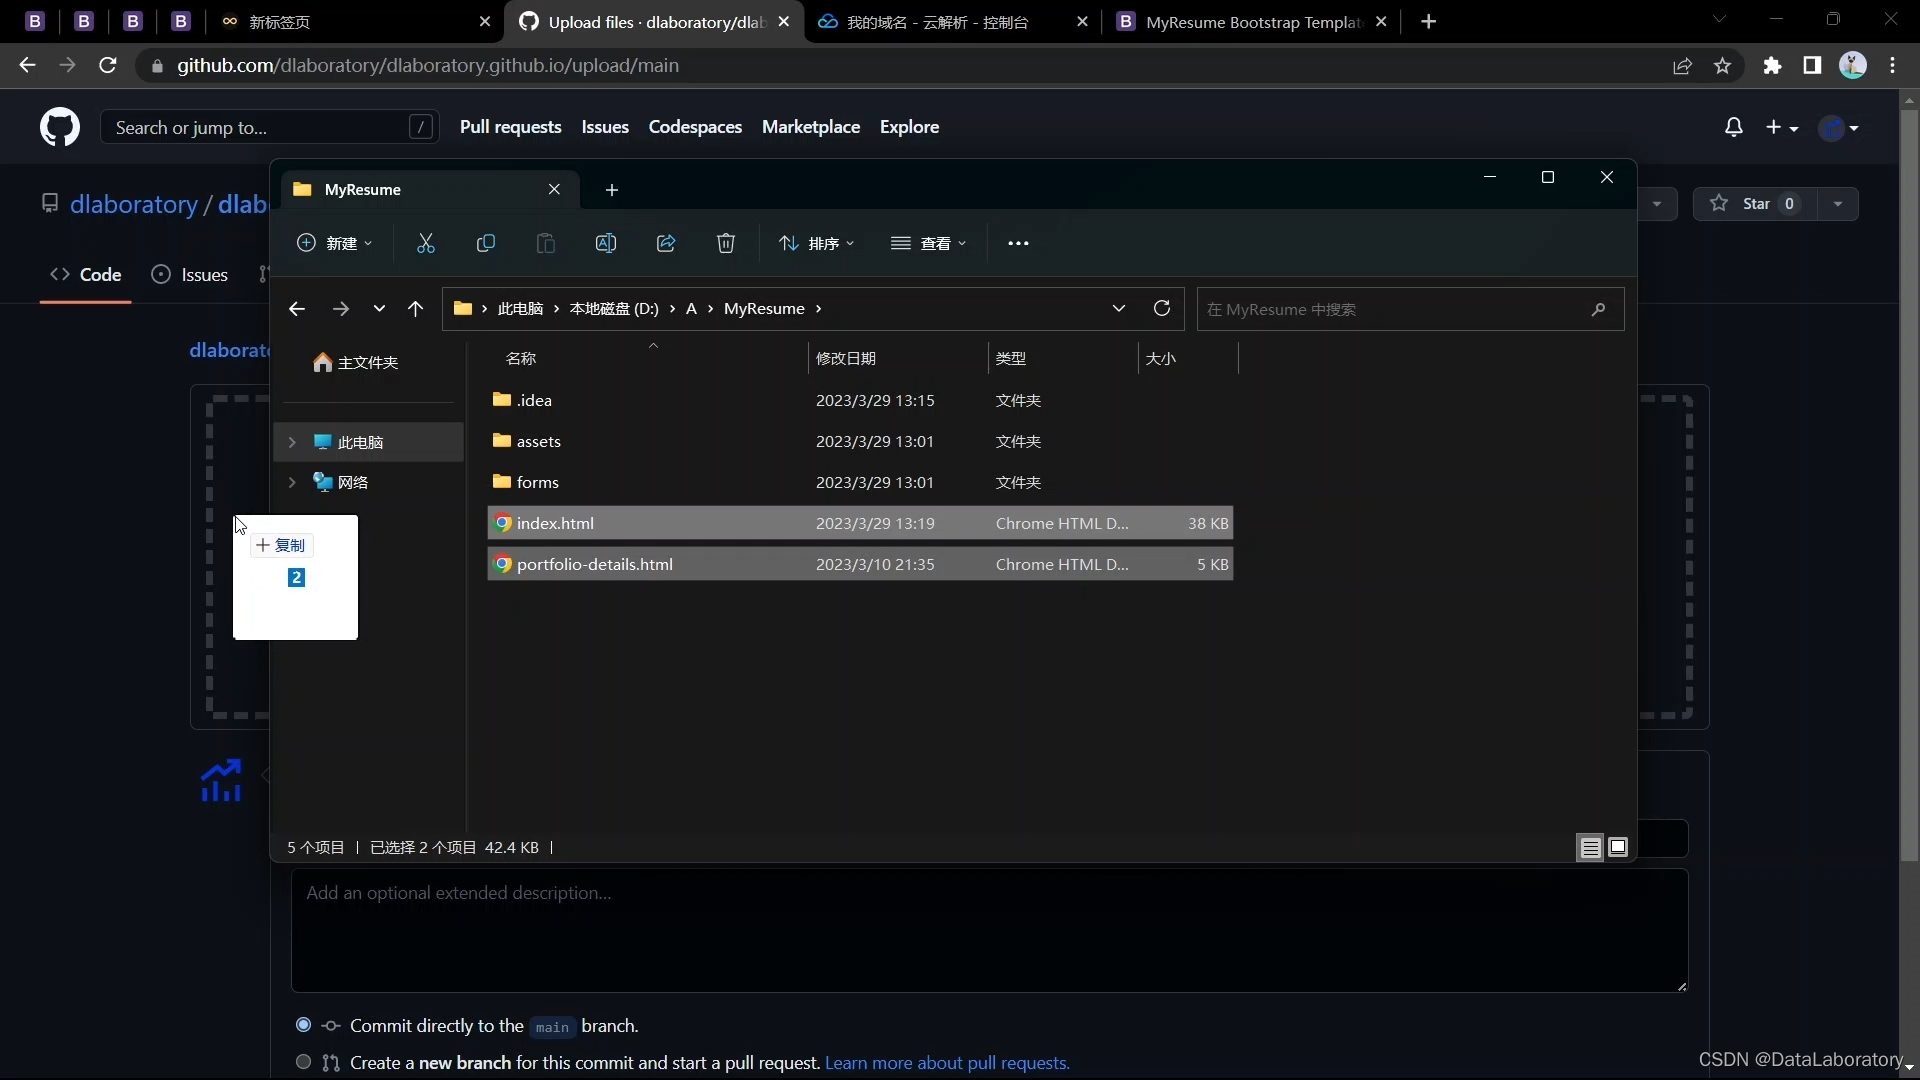Select Create a new branch option
The width and height of the screenshot is (1920, 1080).
(x=304, y=1063)
